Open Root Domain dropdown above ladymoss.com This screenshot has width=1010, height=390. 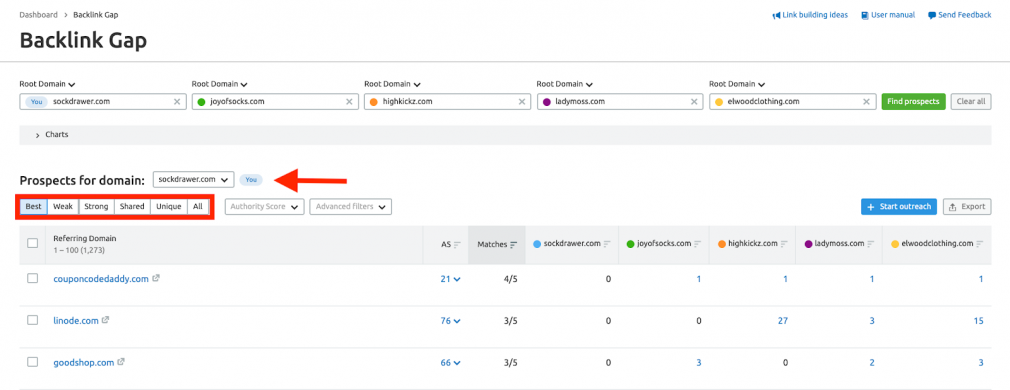(x=566, y=84)
